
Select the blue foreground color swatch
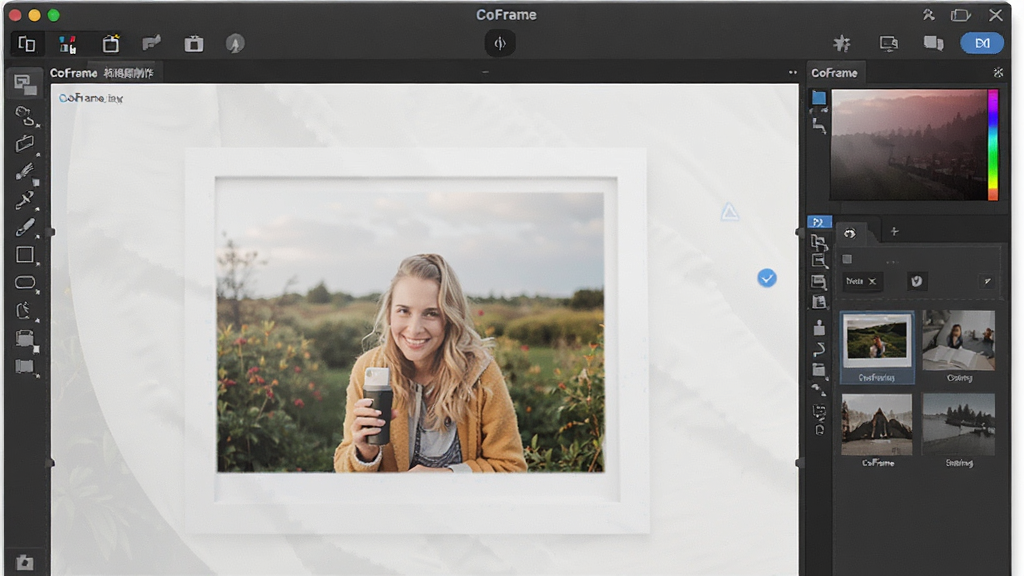(818, 98)
